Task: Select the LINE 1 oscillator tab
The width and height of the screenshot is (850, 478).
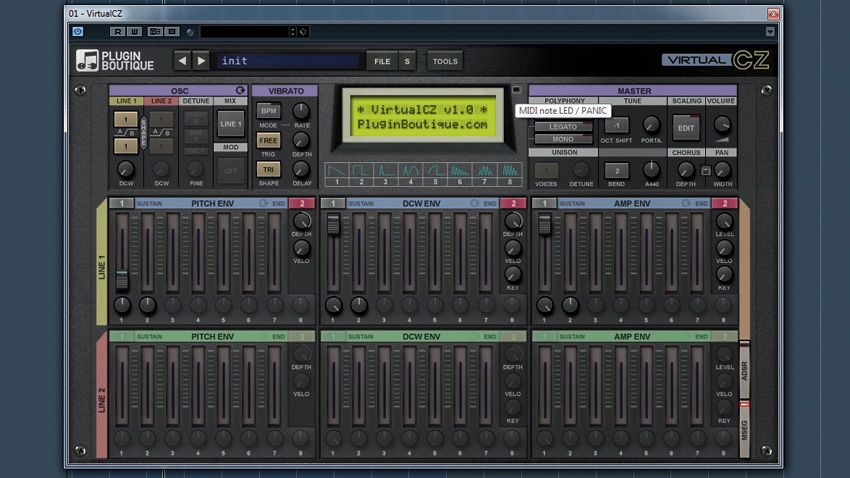Action: pyautogui.click(x=126, y=101)
